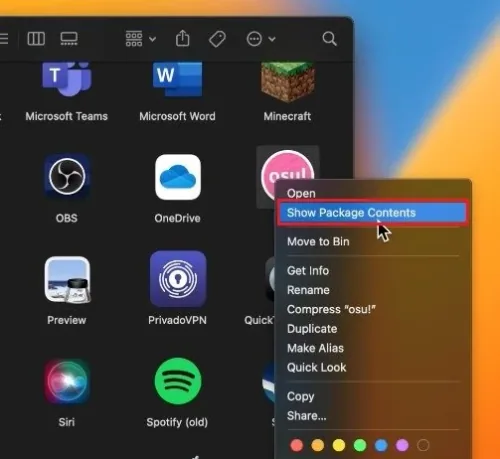Select the Microsoft Word app icon

point(177,79)
